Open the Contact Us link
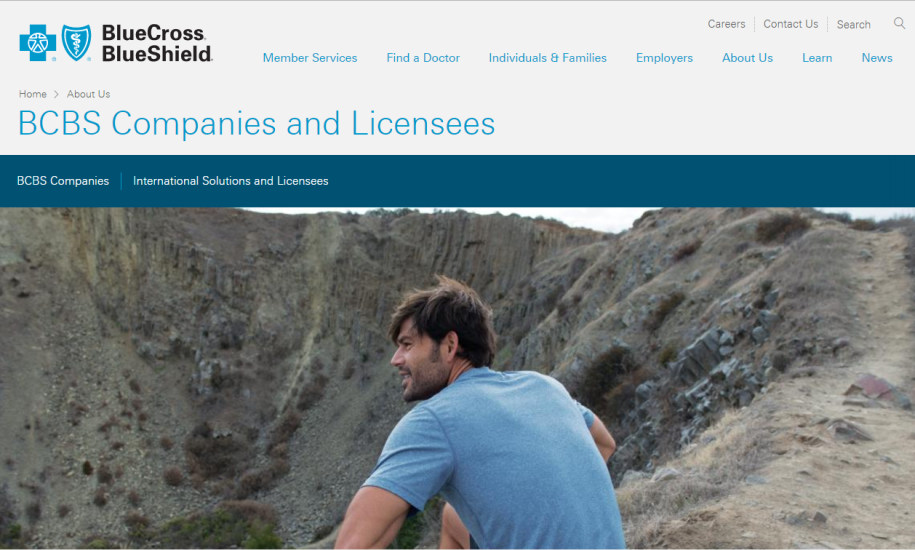The image size is (915, 550). click(x=791, y=24)
